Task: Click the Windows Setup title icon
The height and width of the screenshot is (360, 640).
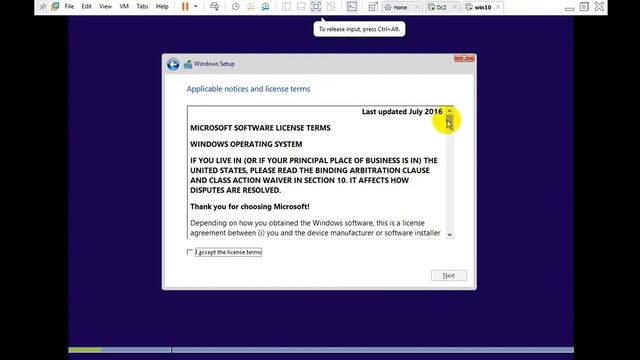Action: pos(188,64)
